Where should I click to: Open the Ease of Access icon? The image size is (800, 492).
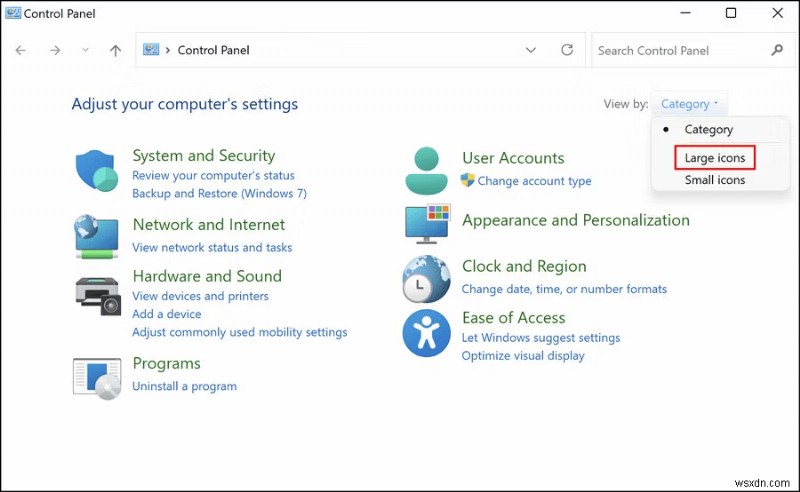tap(426, 333)
